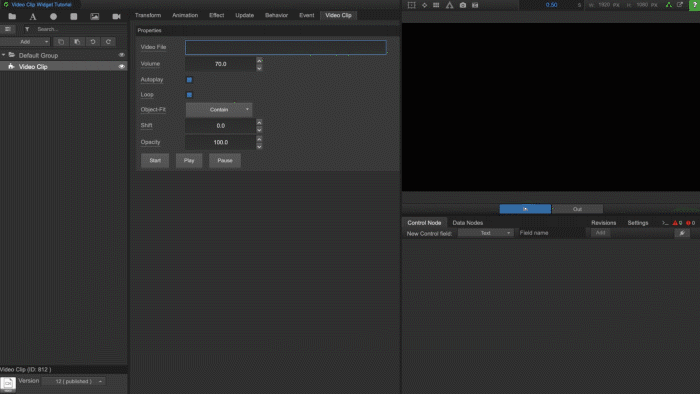Open the Data Nodes tab
This screenshot has width=700, height=394.
click(x=467, y=223)
